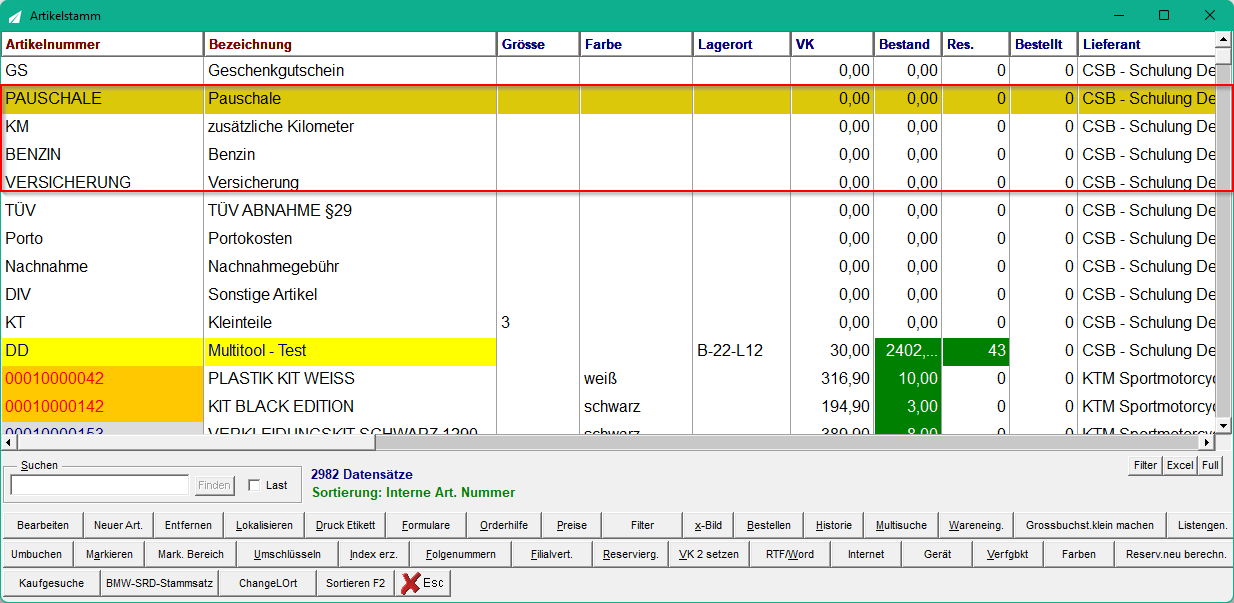Click the Preise button

[x=572, y=525]
